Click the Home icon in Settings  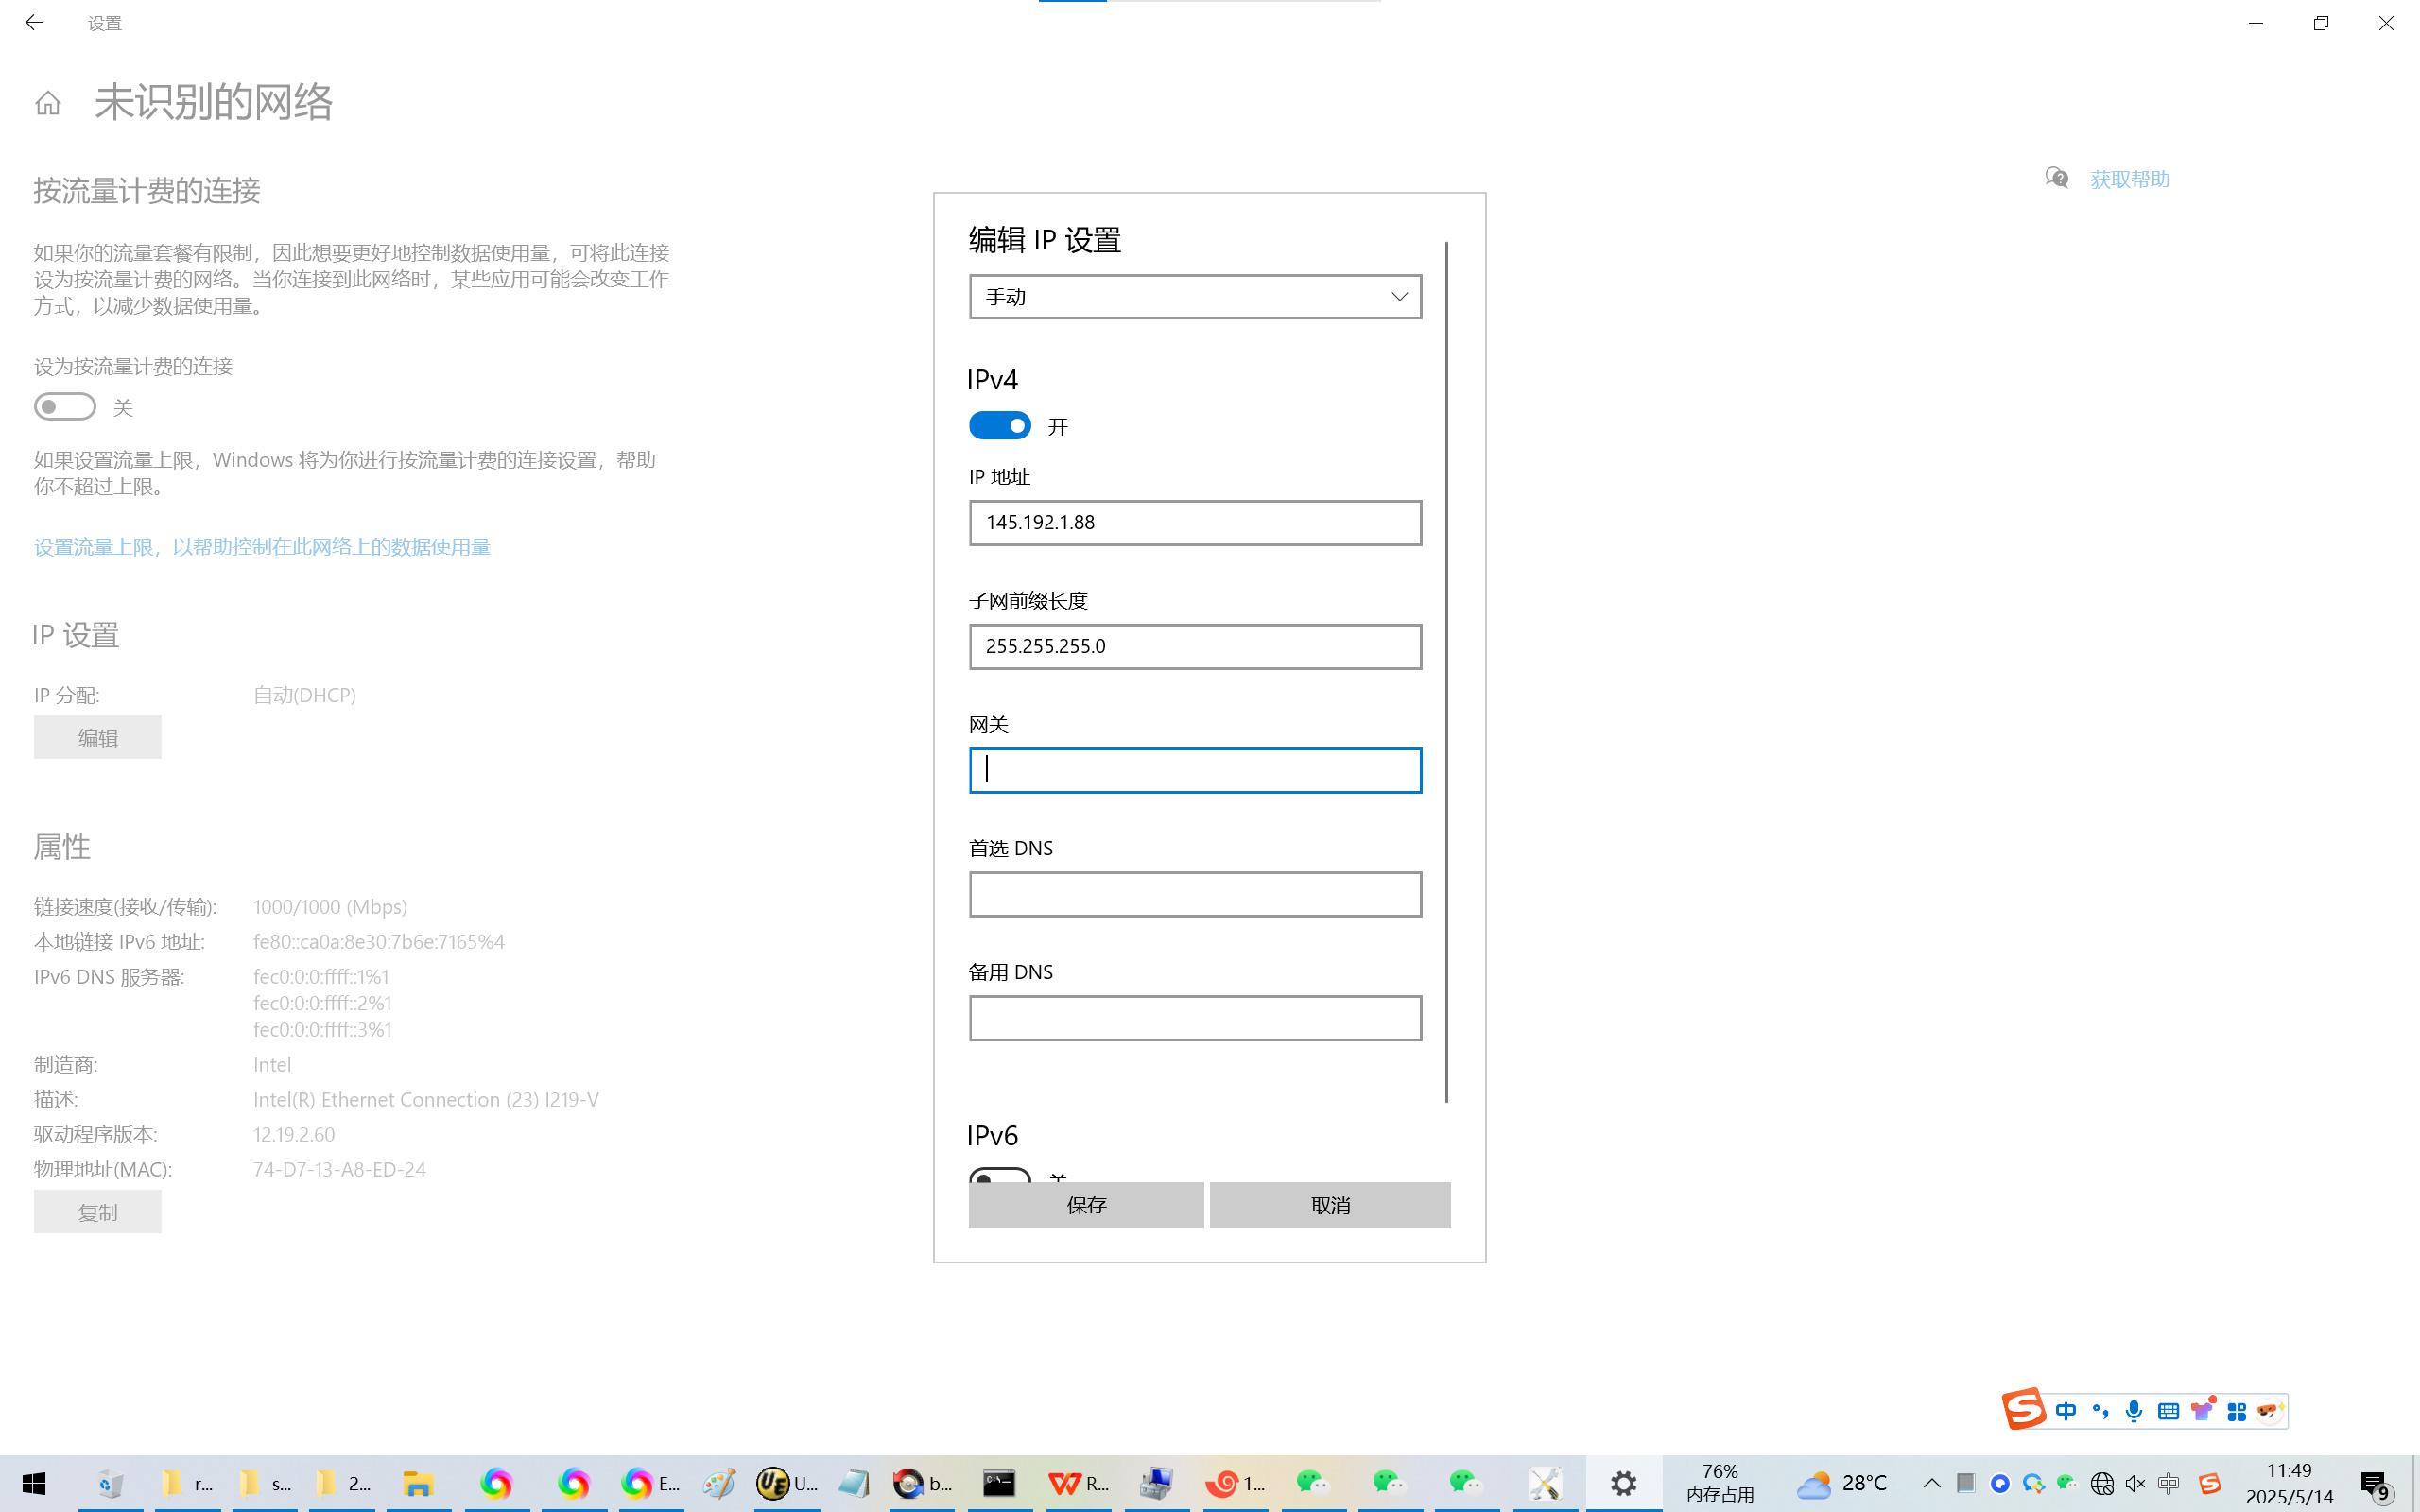click(48, 103)
